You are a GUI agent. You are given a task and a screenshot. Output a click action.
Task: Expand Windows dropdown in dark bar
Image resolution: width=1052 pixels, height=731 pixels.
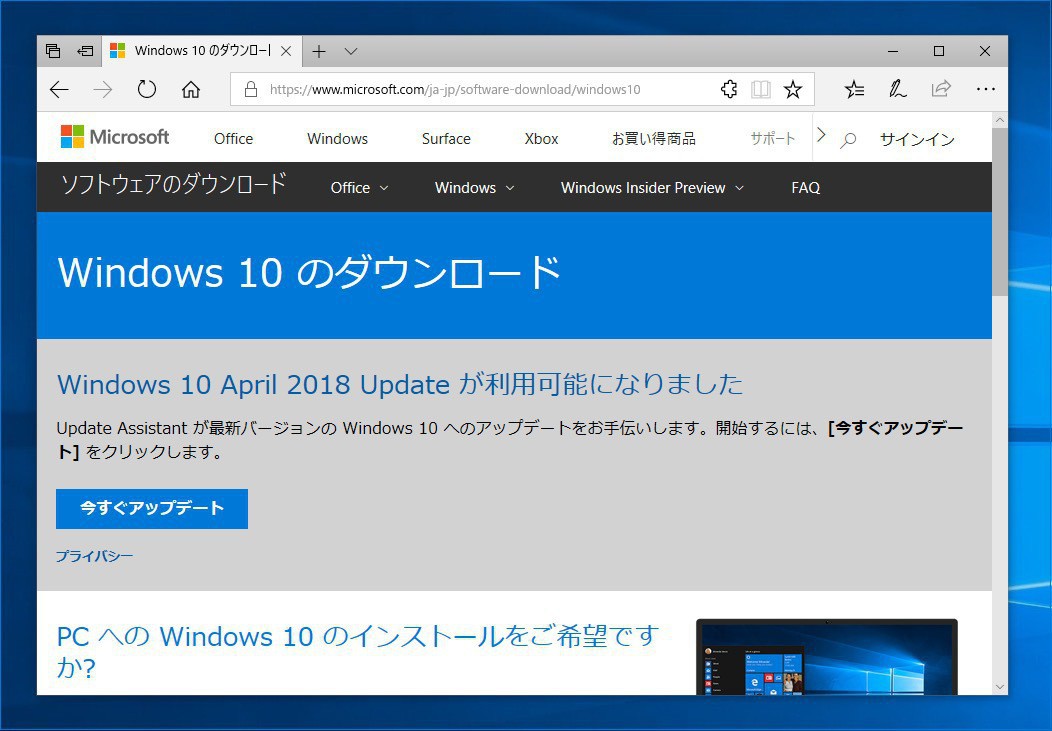click(474, 188)
